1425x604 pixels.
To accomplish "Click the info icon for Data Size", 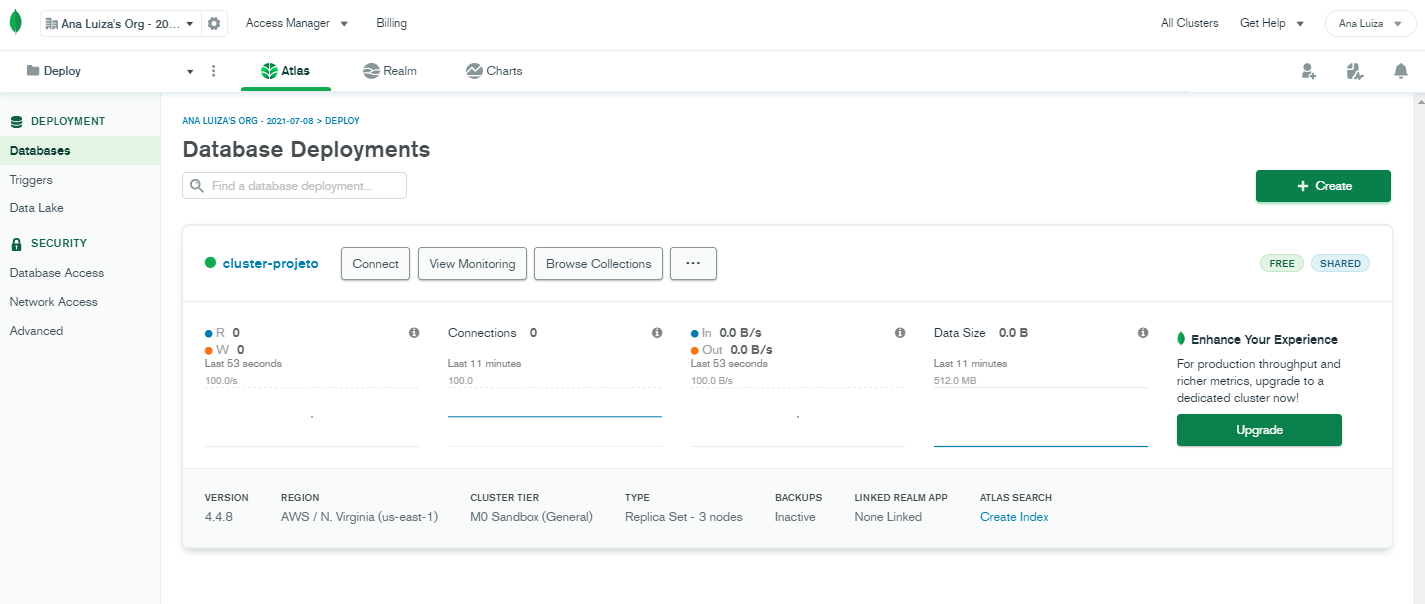I will (x=1143, y=333).
